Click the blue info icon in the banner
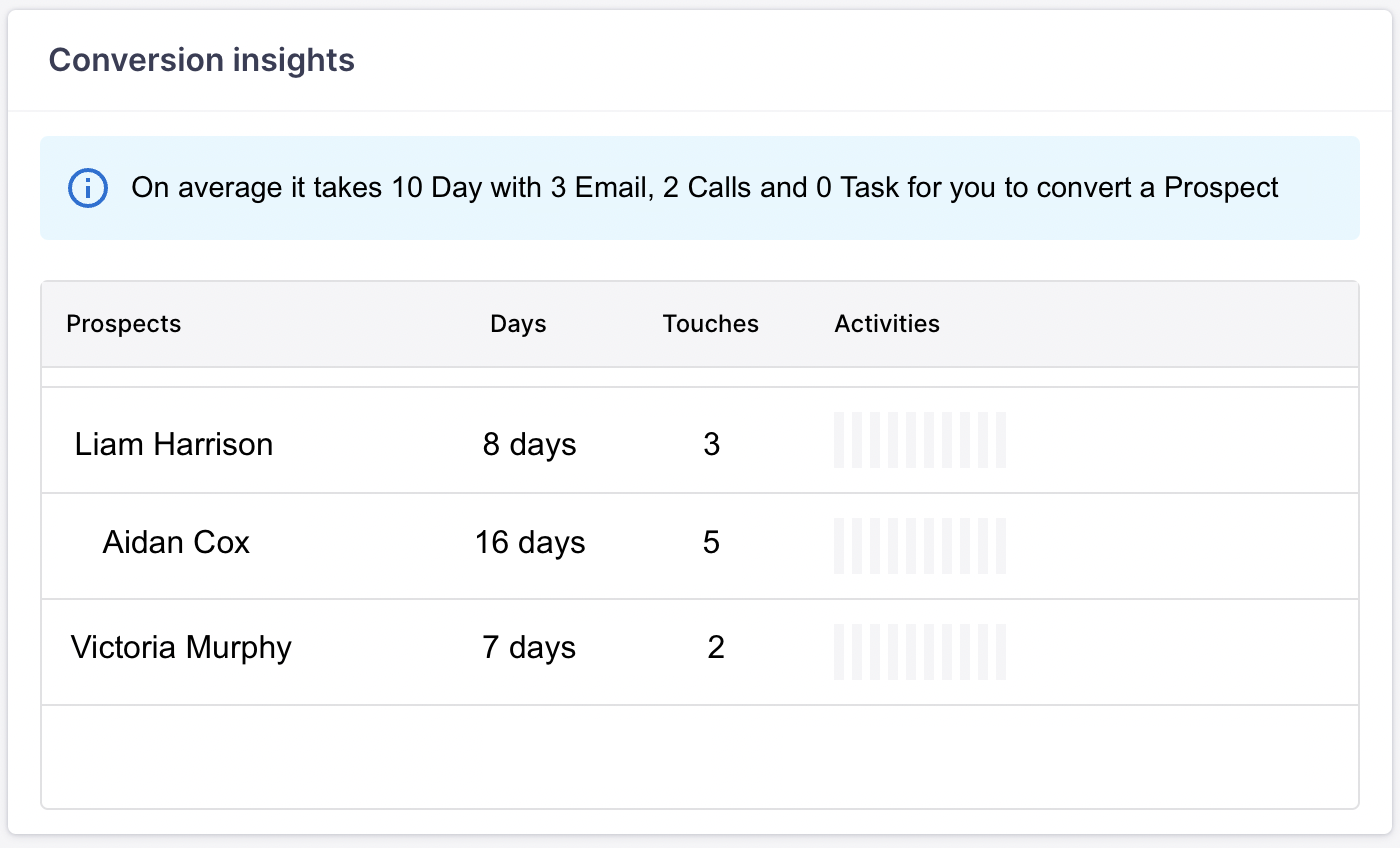The width and height of the screenshot is (1400, 848). point(88,188)
